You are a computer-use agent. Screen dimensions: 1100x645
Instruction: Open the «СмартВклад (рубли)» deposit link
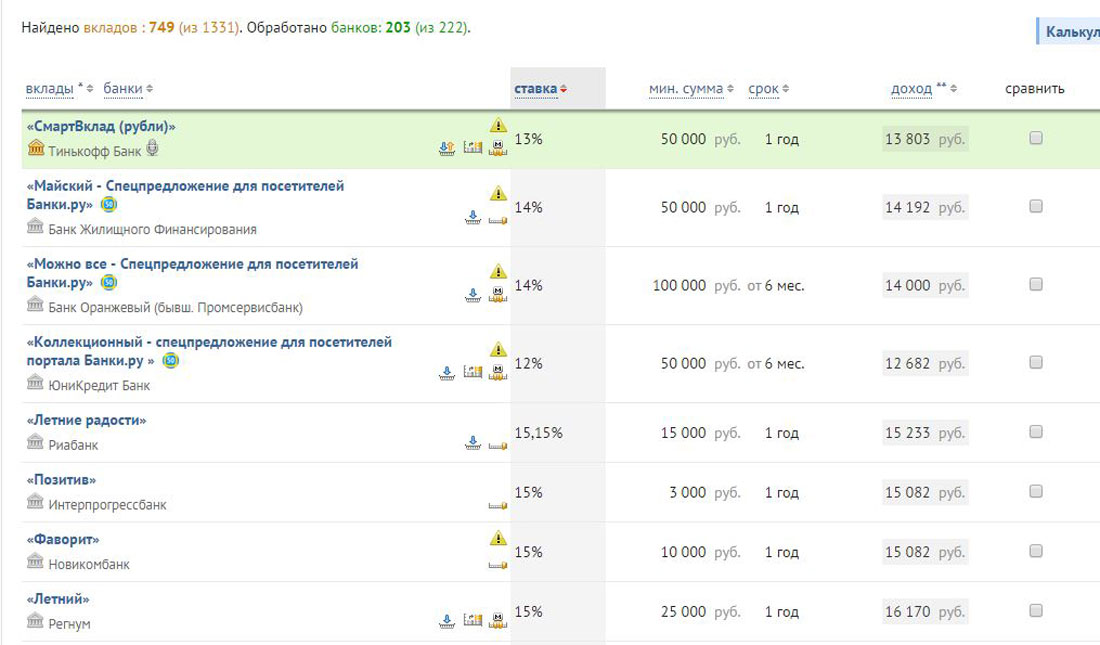(x=101, y=126)
